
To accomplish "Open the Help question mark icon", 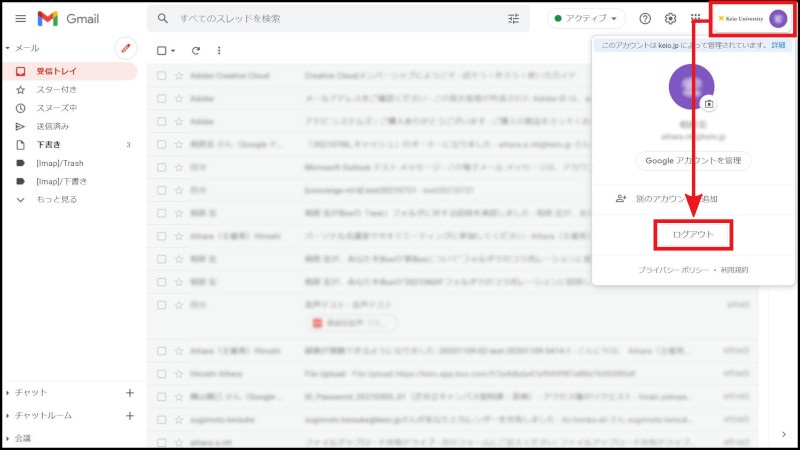I will click(645, 19).
